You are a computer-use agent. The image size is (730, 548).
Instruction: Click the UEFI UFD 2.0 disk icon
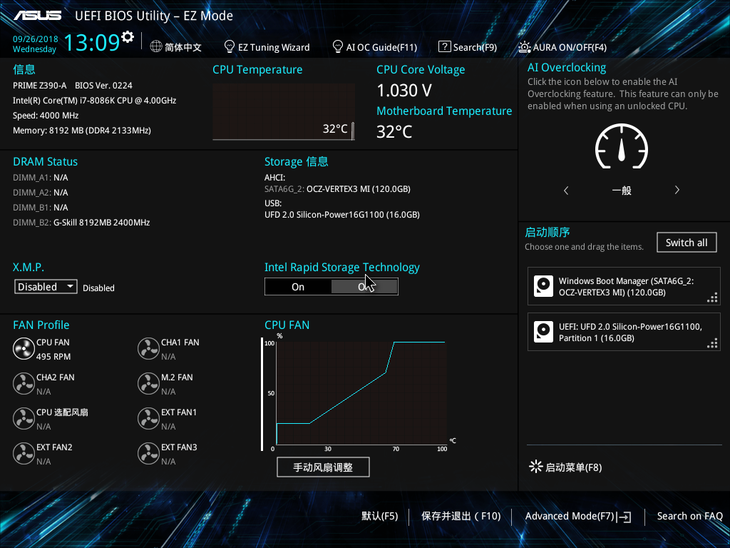pyautogui.click(x=543, y=332)
